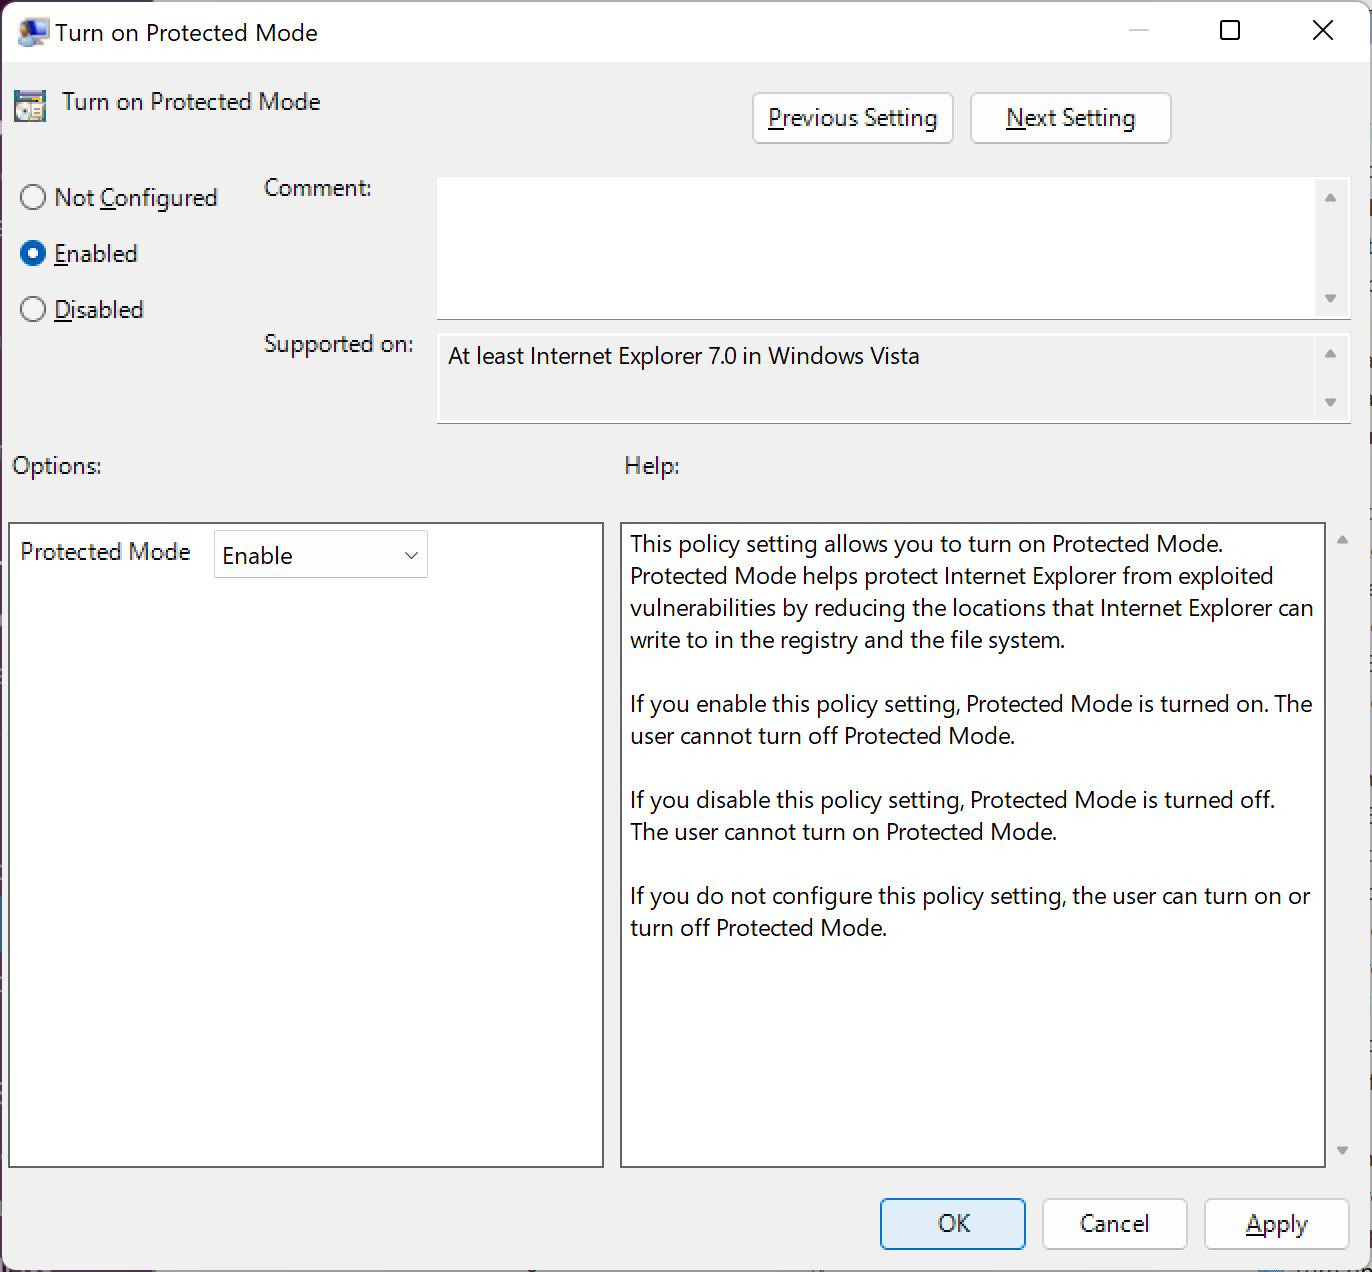The image size is (1372, 1272).
Task: Click Help pane scroll down arrow
Action: [x=1342, y=1150]
